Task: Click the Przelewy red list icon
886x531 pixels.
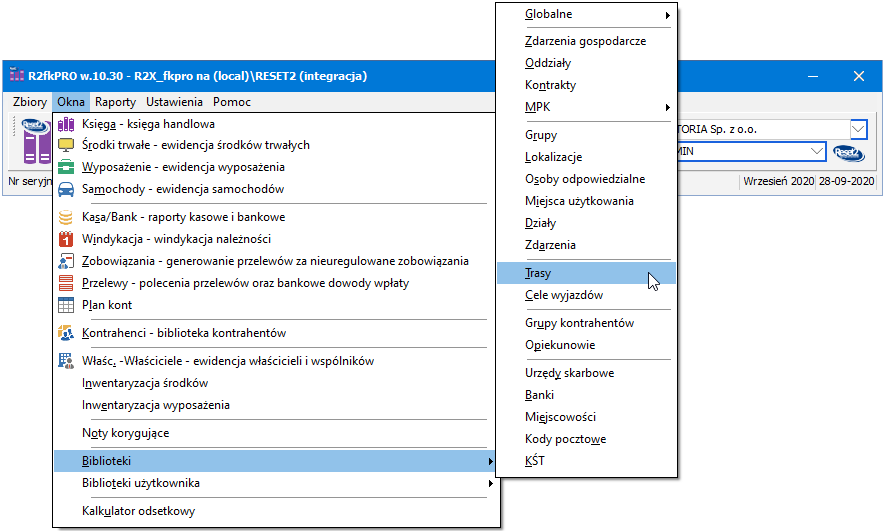Action: point(66,283)
